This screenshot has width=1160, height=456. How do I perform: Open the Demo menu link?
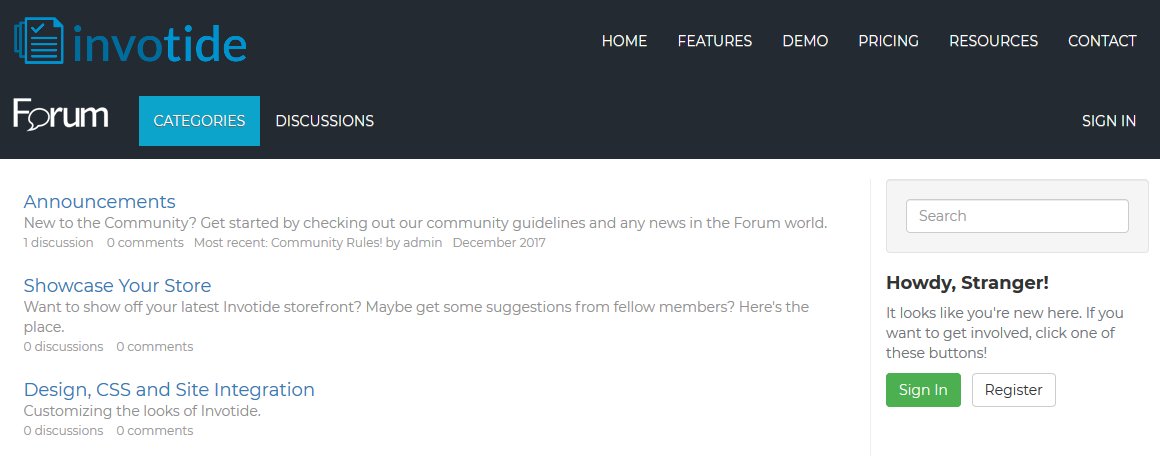click(805, 41)
